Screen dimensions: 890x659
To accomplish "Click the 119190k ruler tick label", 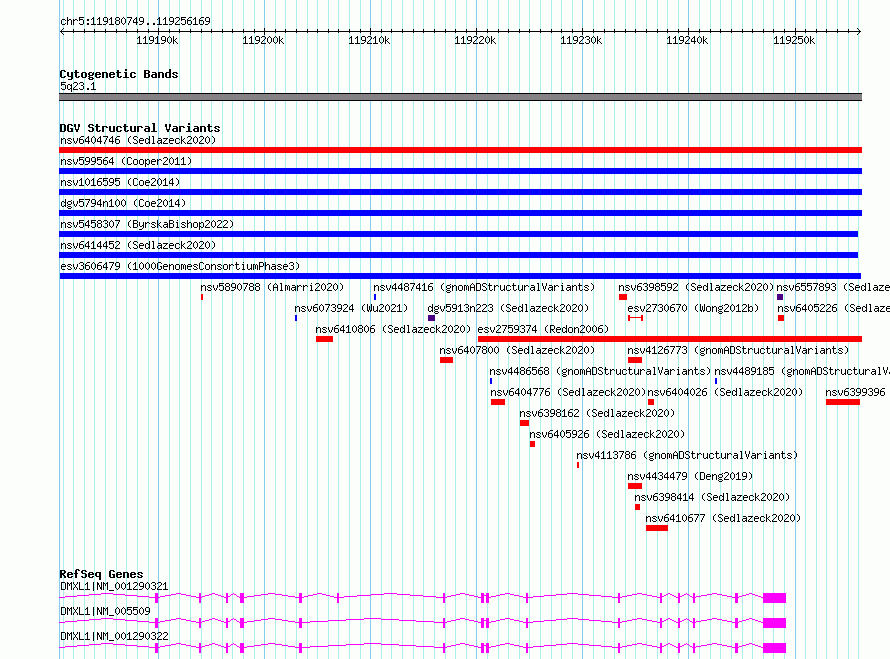I will [x=157, y=40].
